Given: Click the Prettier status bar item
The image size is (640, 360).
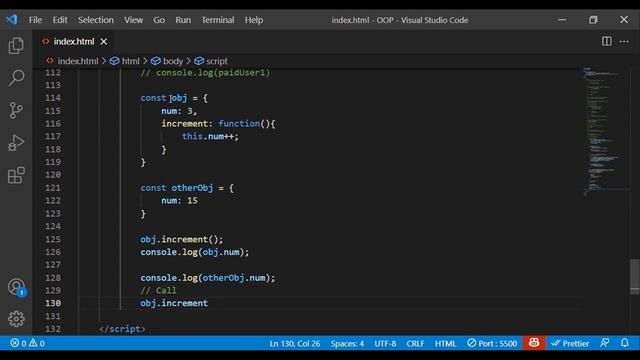Looking at the screenshot, I should (570, 343).
